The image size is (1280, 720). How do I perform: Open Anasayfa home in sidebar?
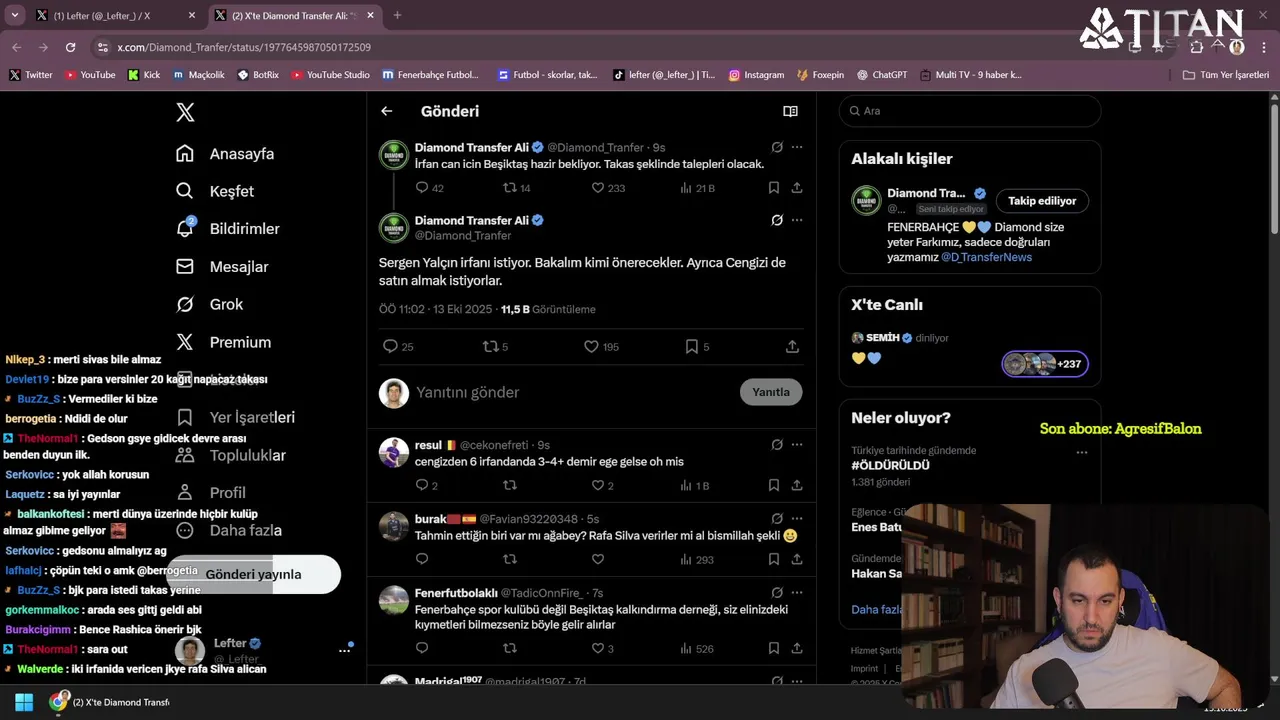225,153
